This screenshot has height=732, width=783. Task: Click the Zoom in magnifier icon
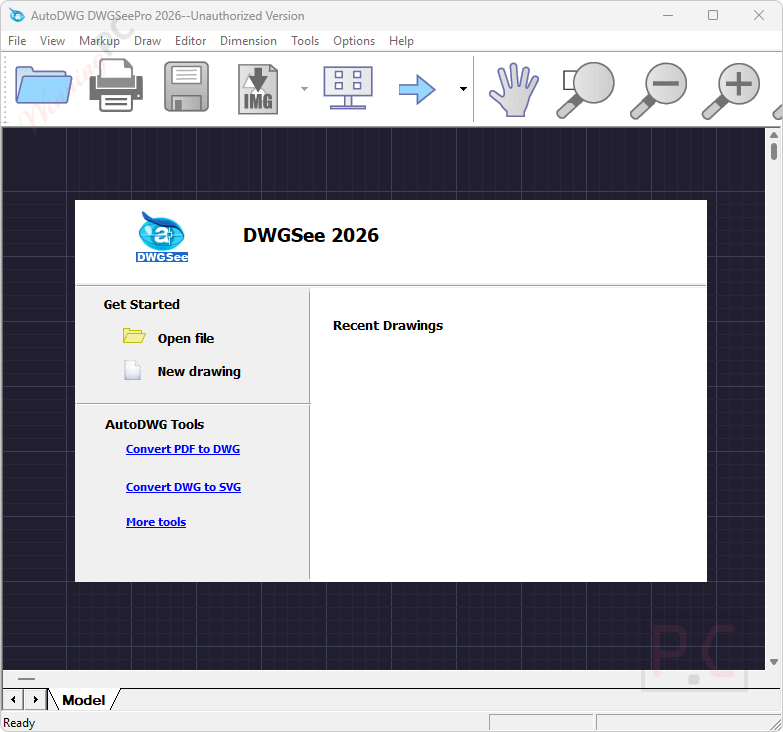point(731,91)
